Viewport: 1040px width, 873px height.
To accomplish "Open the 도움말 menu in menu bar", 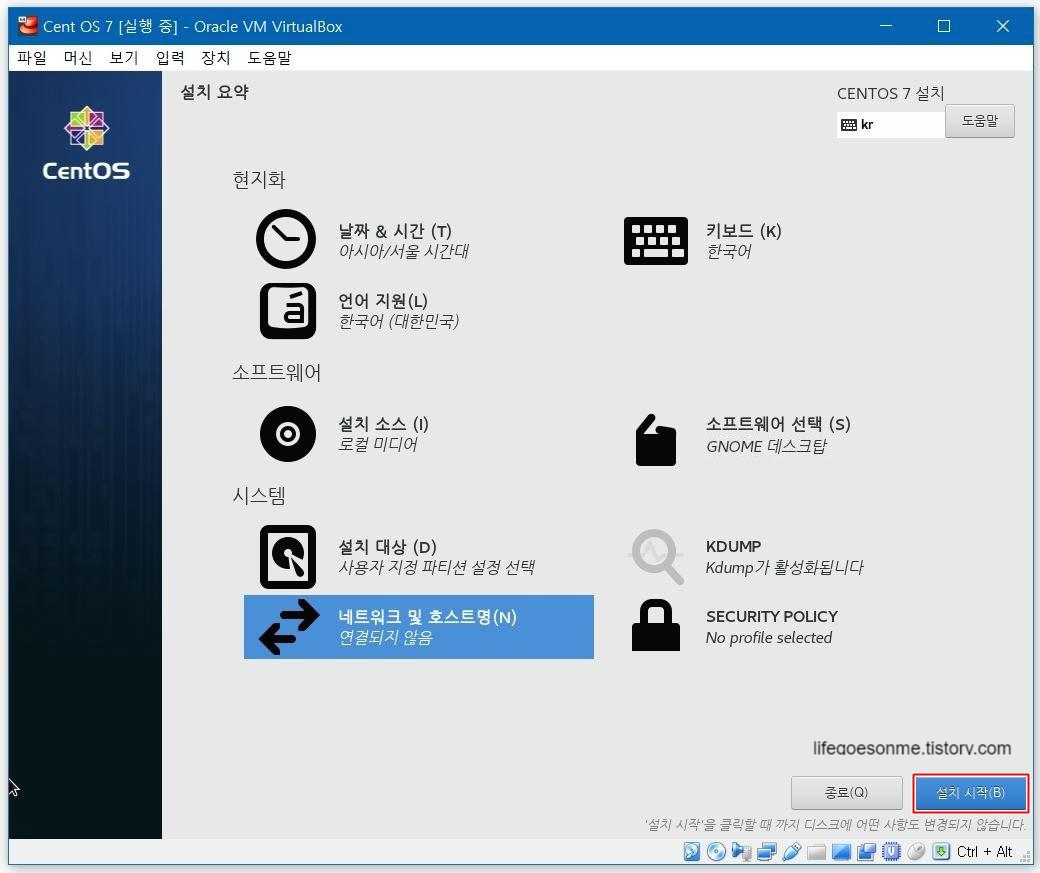I will click(269, 58).
